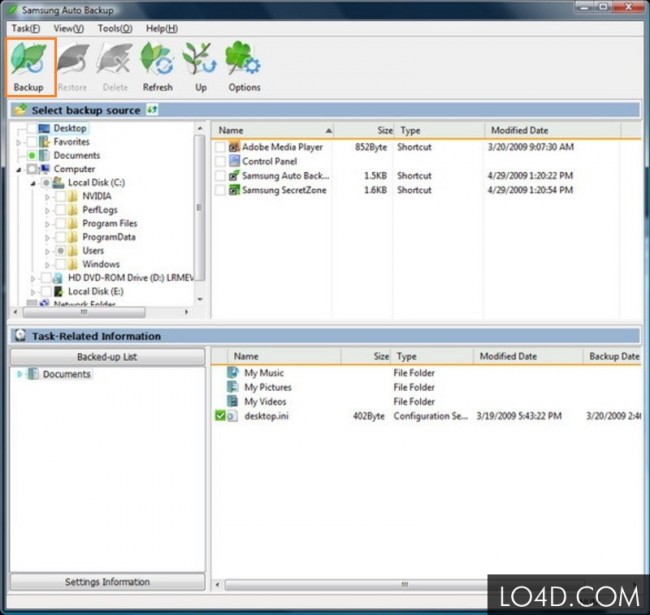
Task: Expand Documents in the Backed-up List
Action: point(19,374)
